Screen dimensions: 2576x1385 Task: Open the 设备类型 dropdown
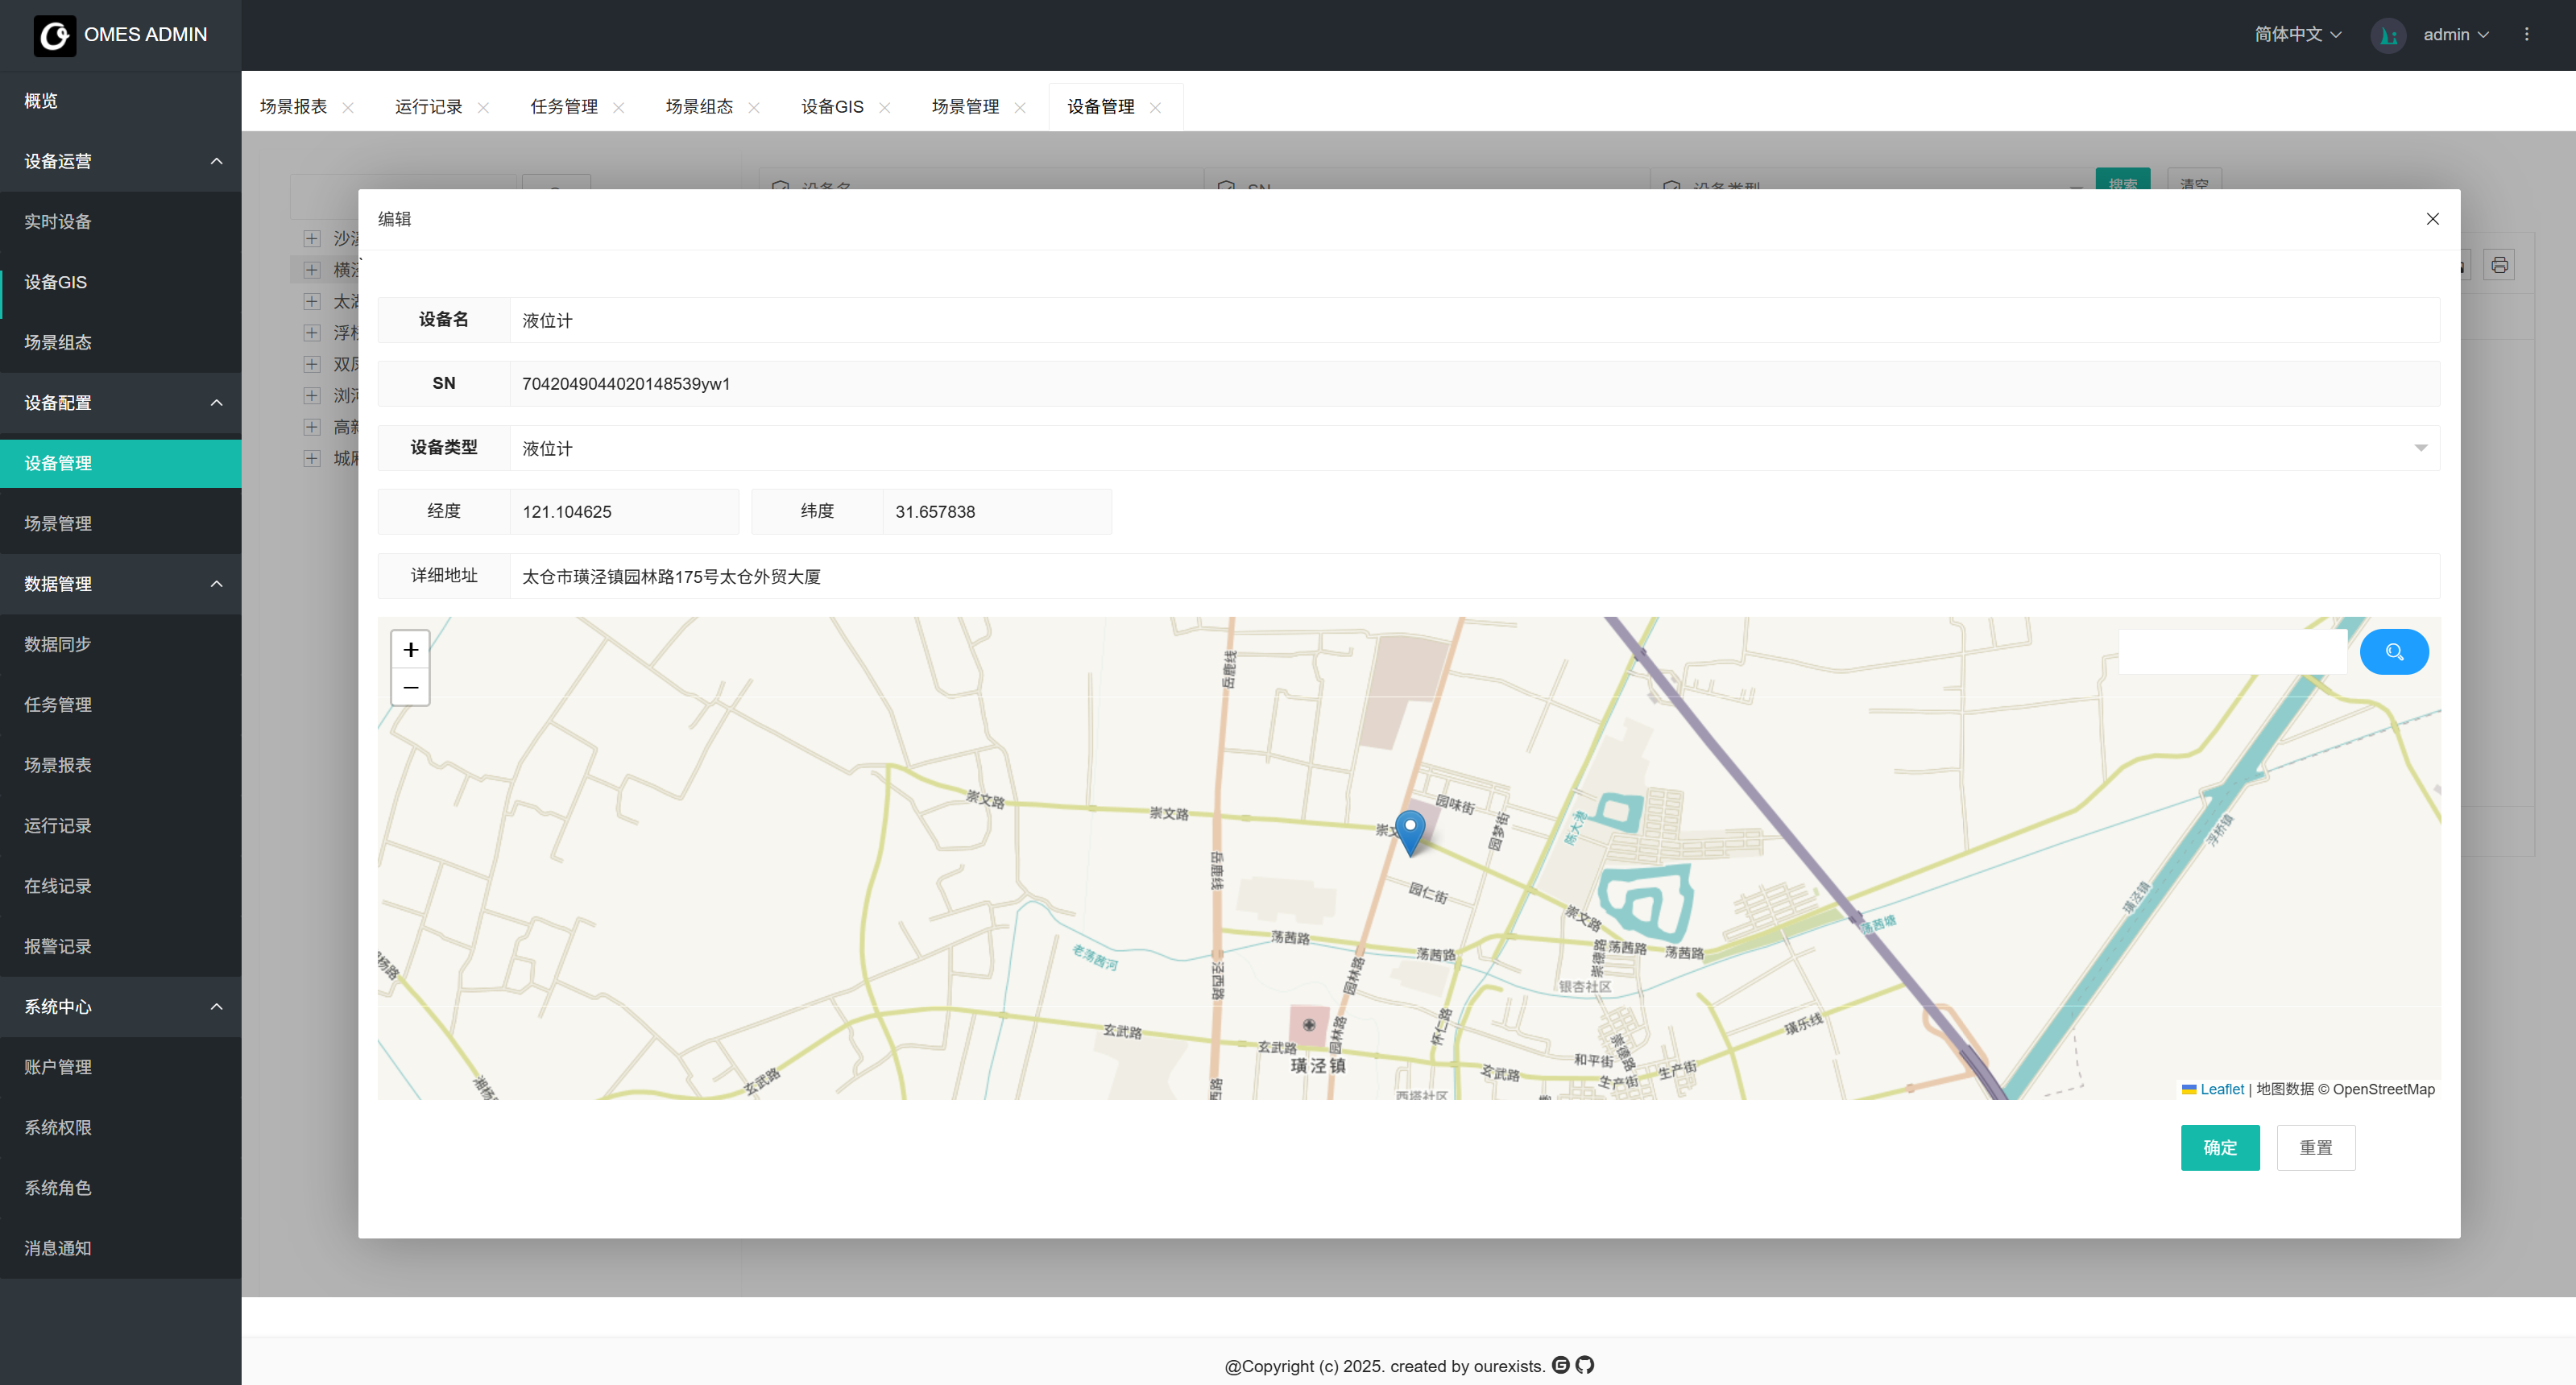click(x=2420, y=448)
